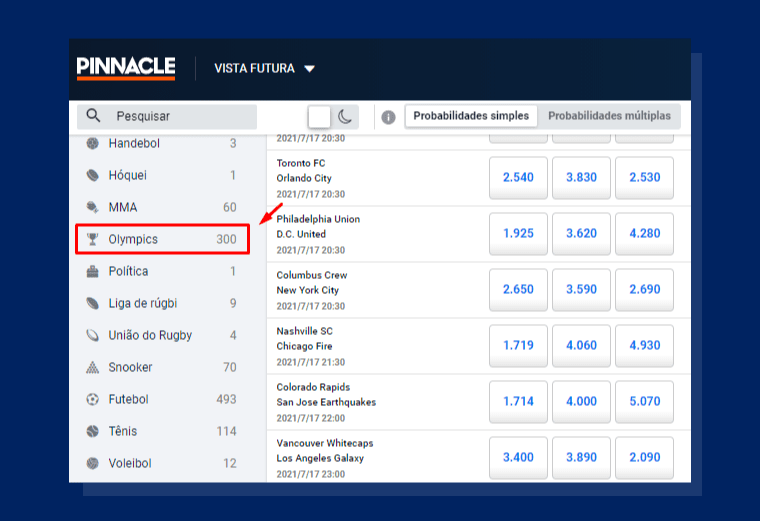Focus the Pesquisar search field
The width and height of the screenshot is (760, 521).
[167, 116]
